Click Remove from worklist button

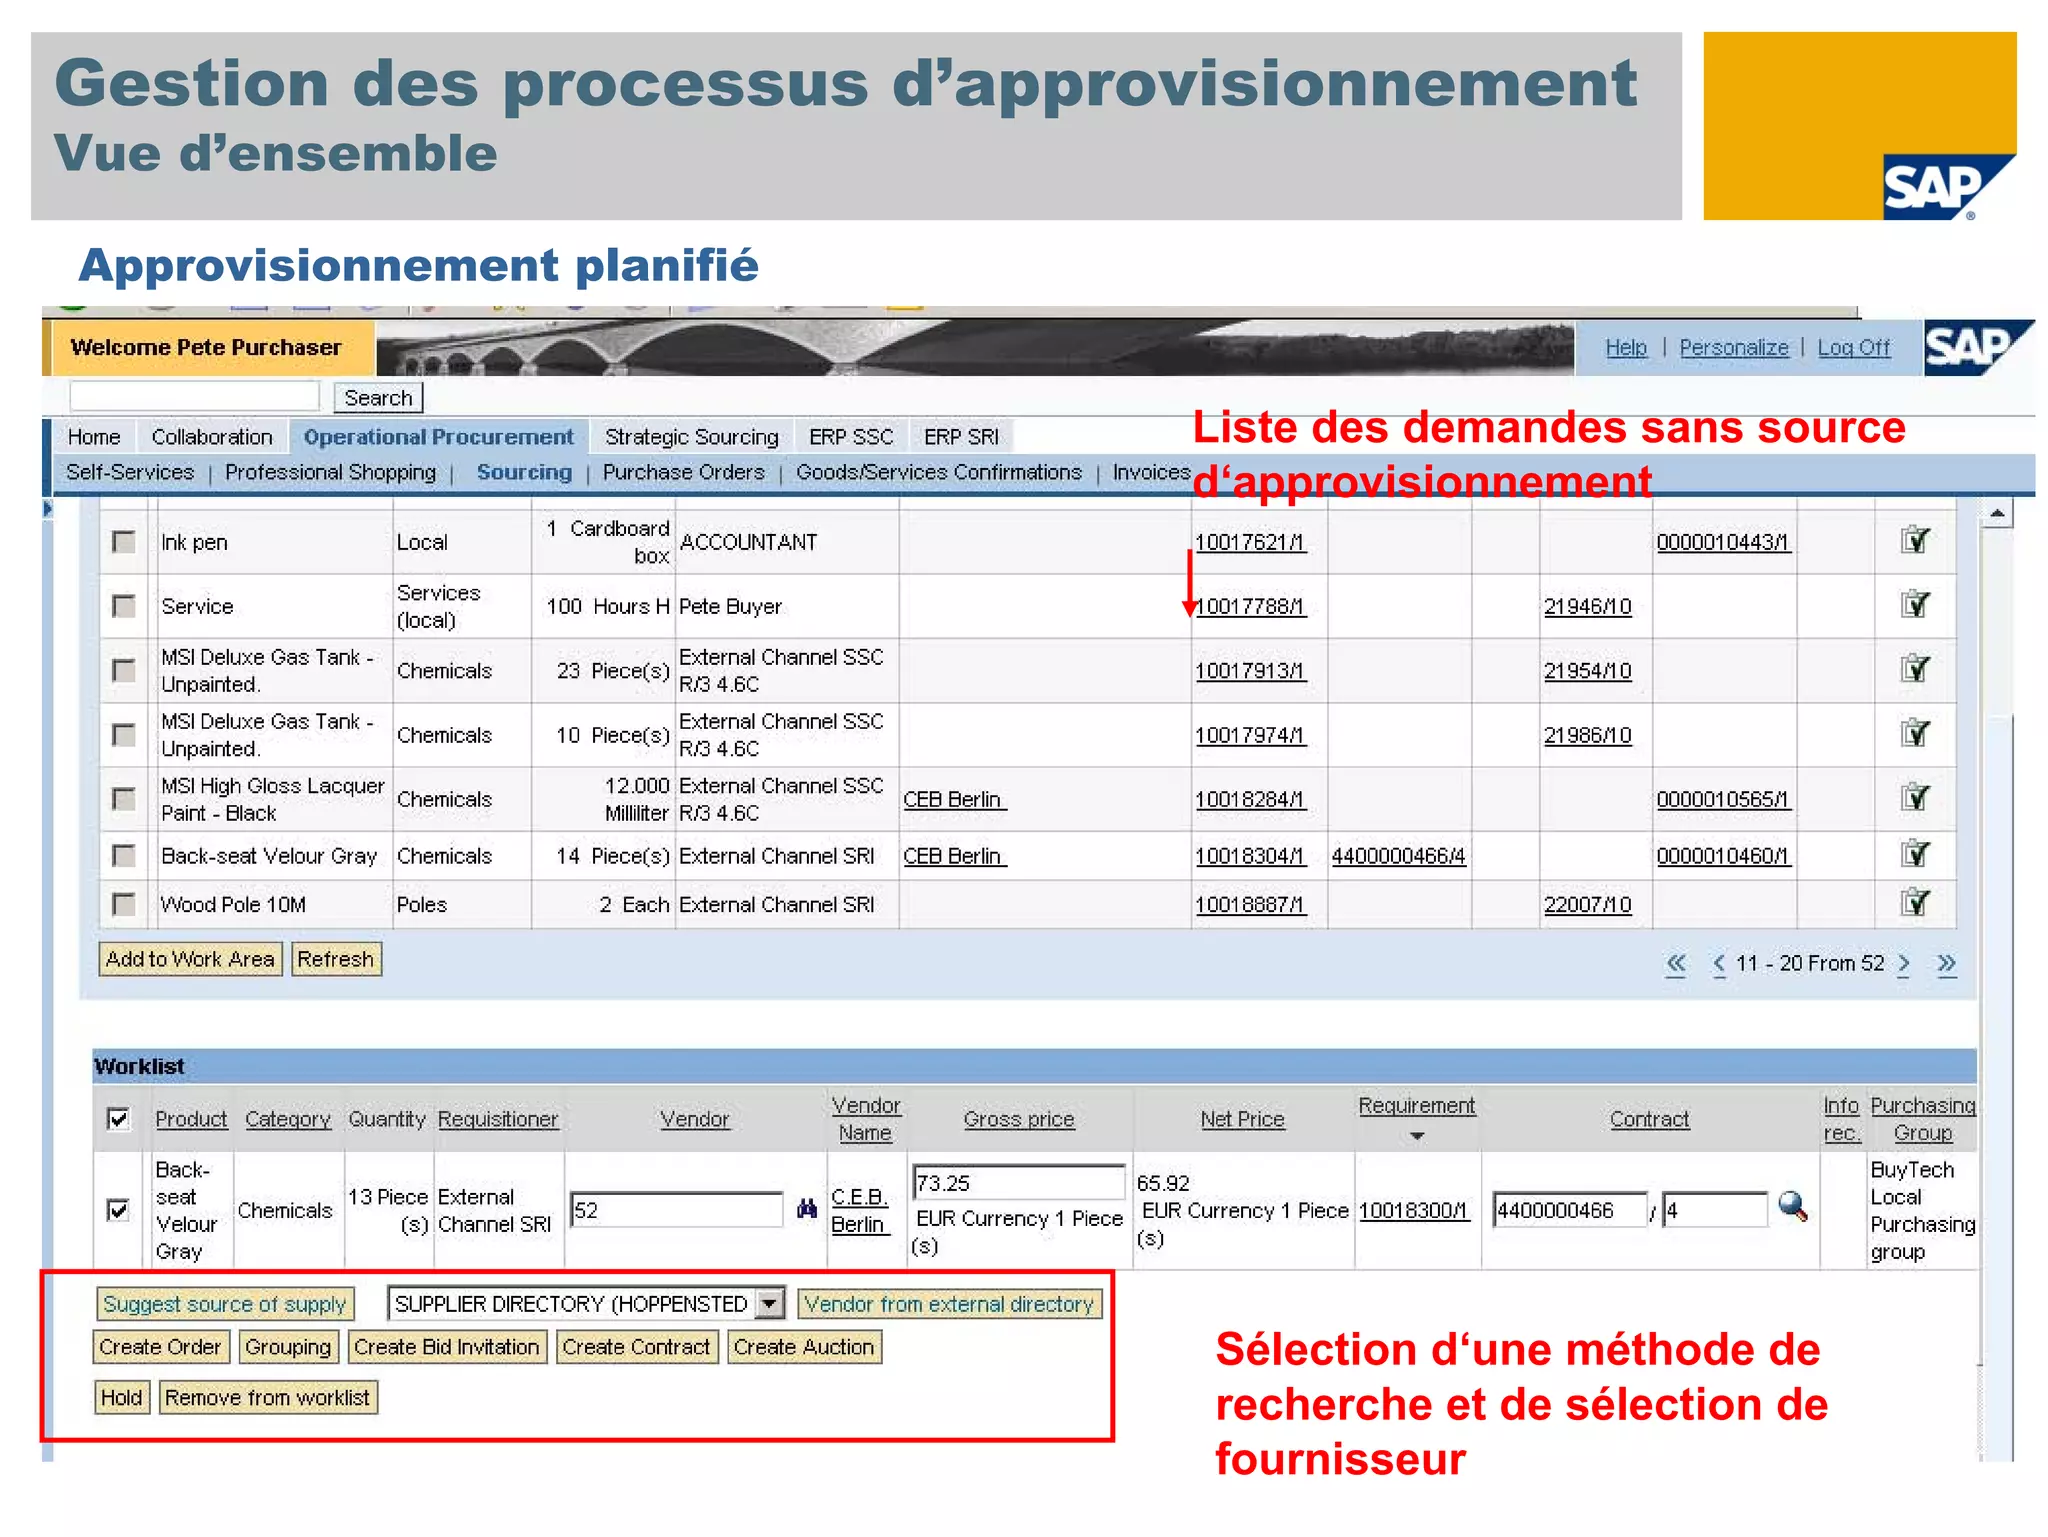tap(267, 1397)
